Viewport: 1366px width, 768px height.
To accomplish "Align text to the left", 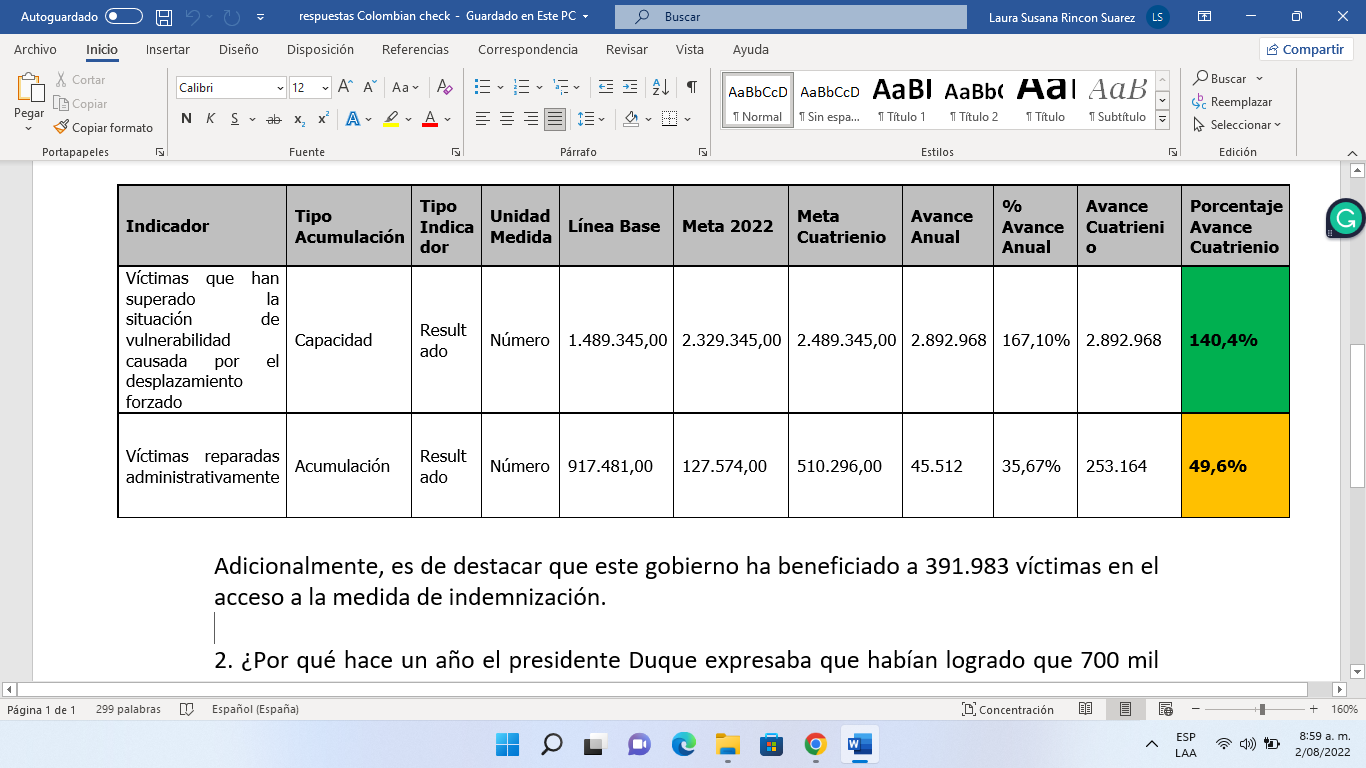I will (482, 118).
